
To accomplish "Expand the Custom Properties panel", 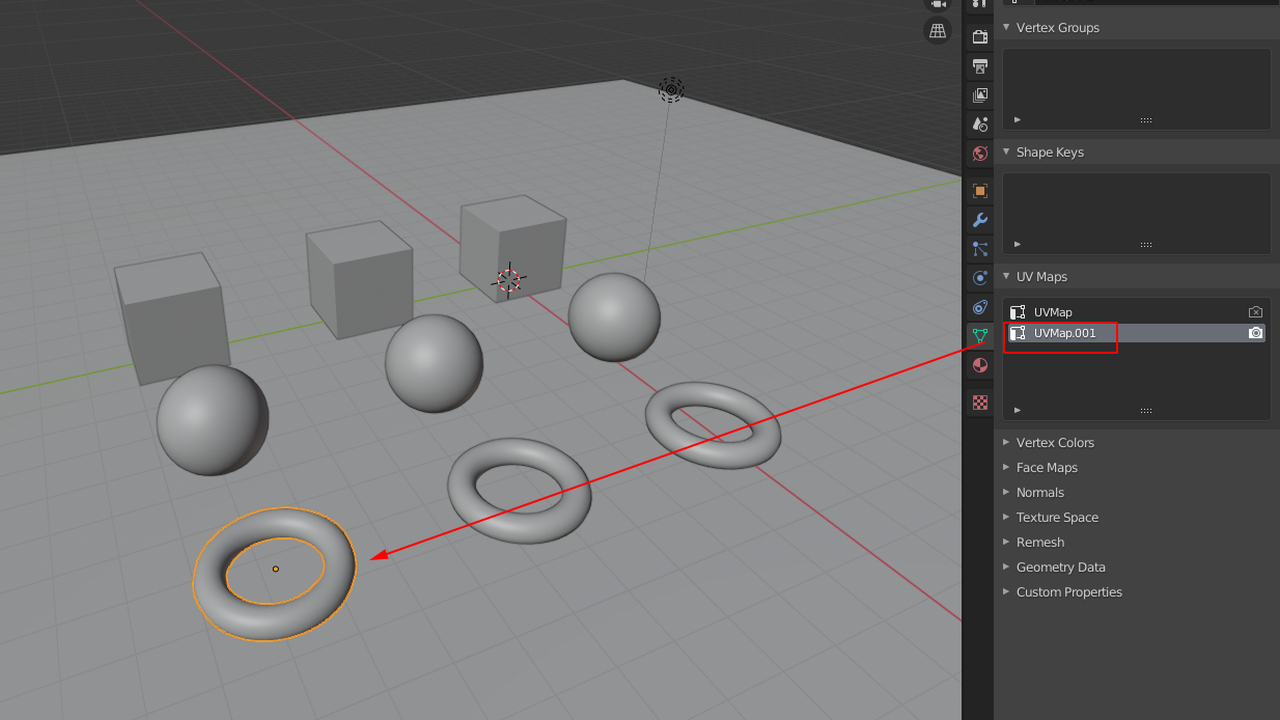I will 1069,591.
